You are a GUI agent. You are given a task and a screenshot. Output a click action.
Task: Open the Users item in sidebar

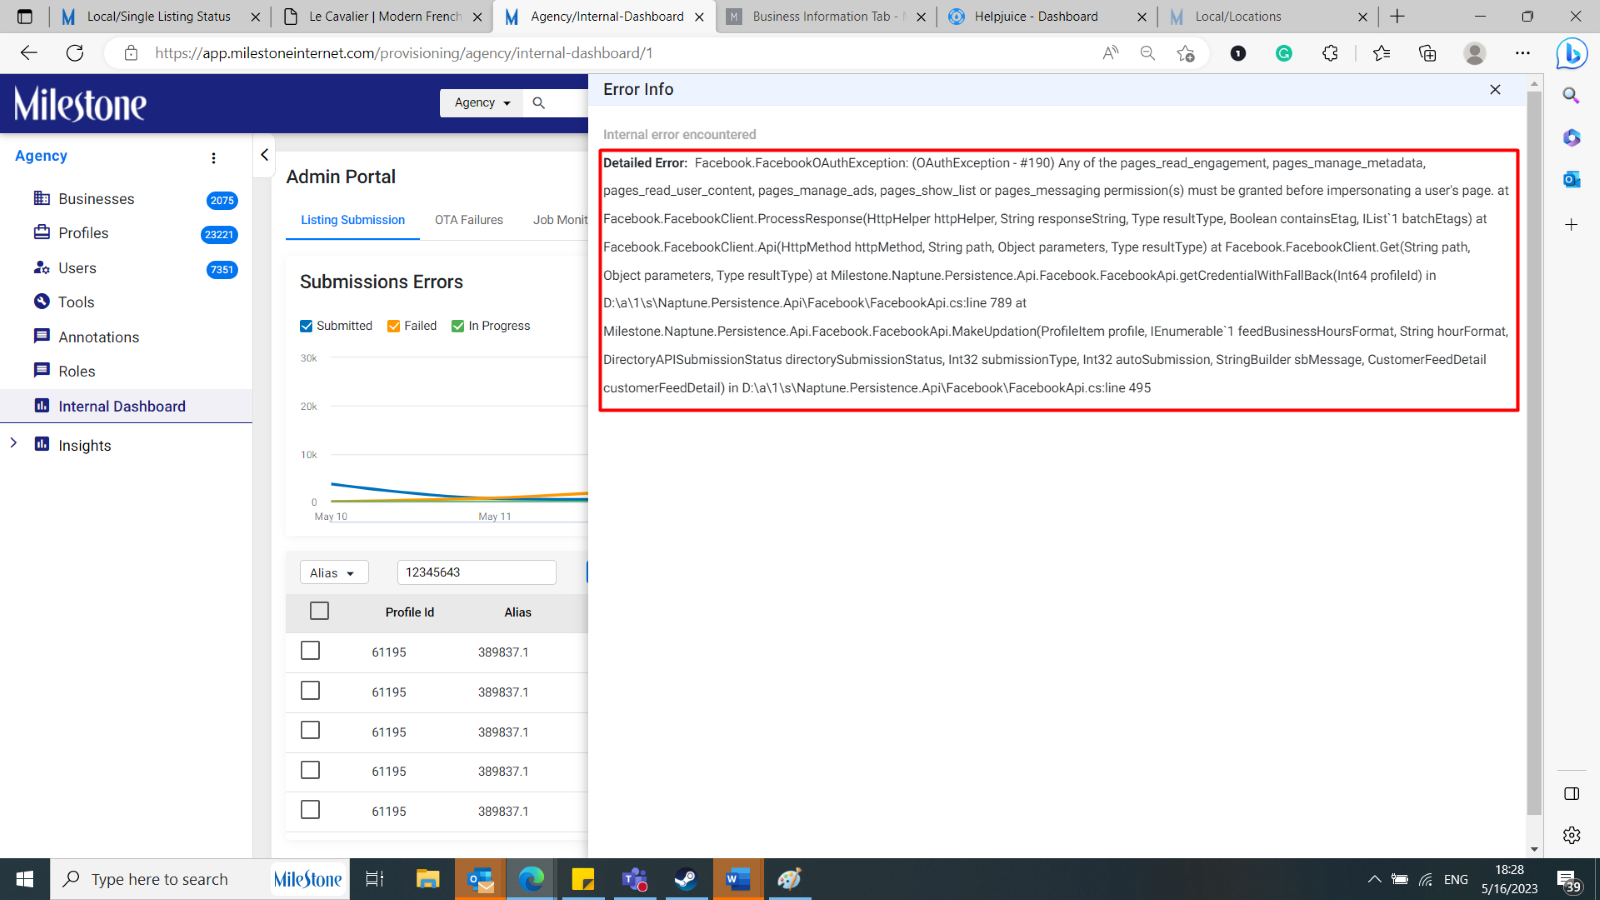77,268
